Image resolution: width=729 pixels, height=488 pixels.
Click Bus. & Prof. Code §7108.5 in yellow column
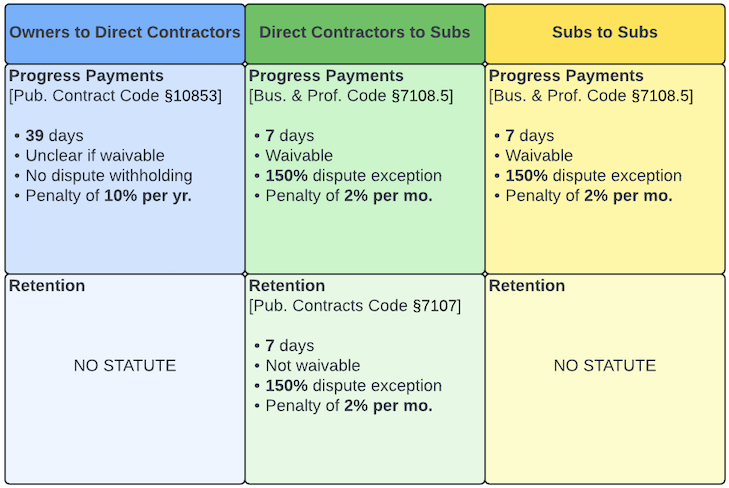click(x=591, y=96)
